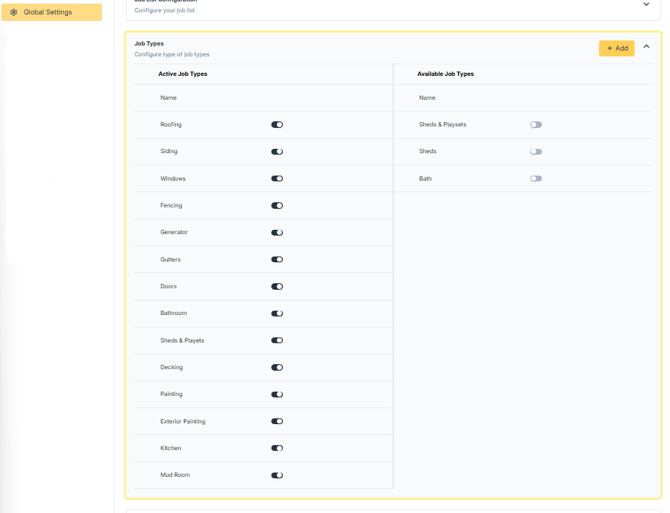Screen dimensions: 670x513
Task: Turn off the Siding toggle
Action: click(x=277, y=152)
